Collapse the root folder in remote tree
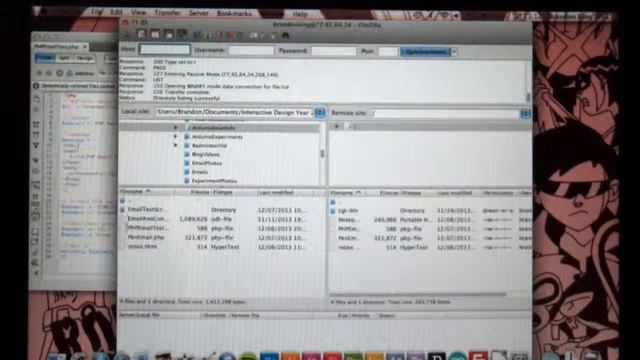The height and width of the screenshot is (360, 640). [x=337, y=127]
